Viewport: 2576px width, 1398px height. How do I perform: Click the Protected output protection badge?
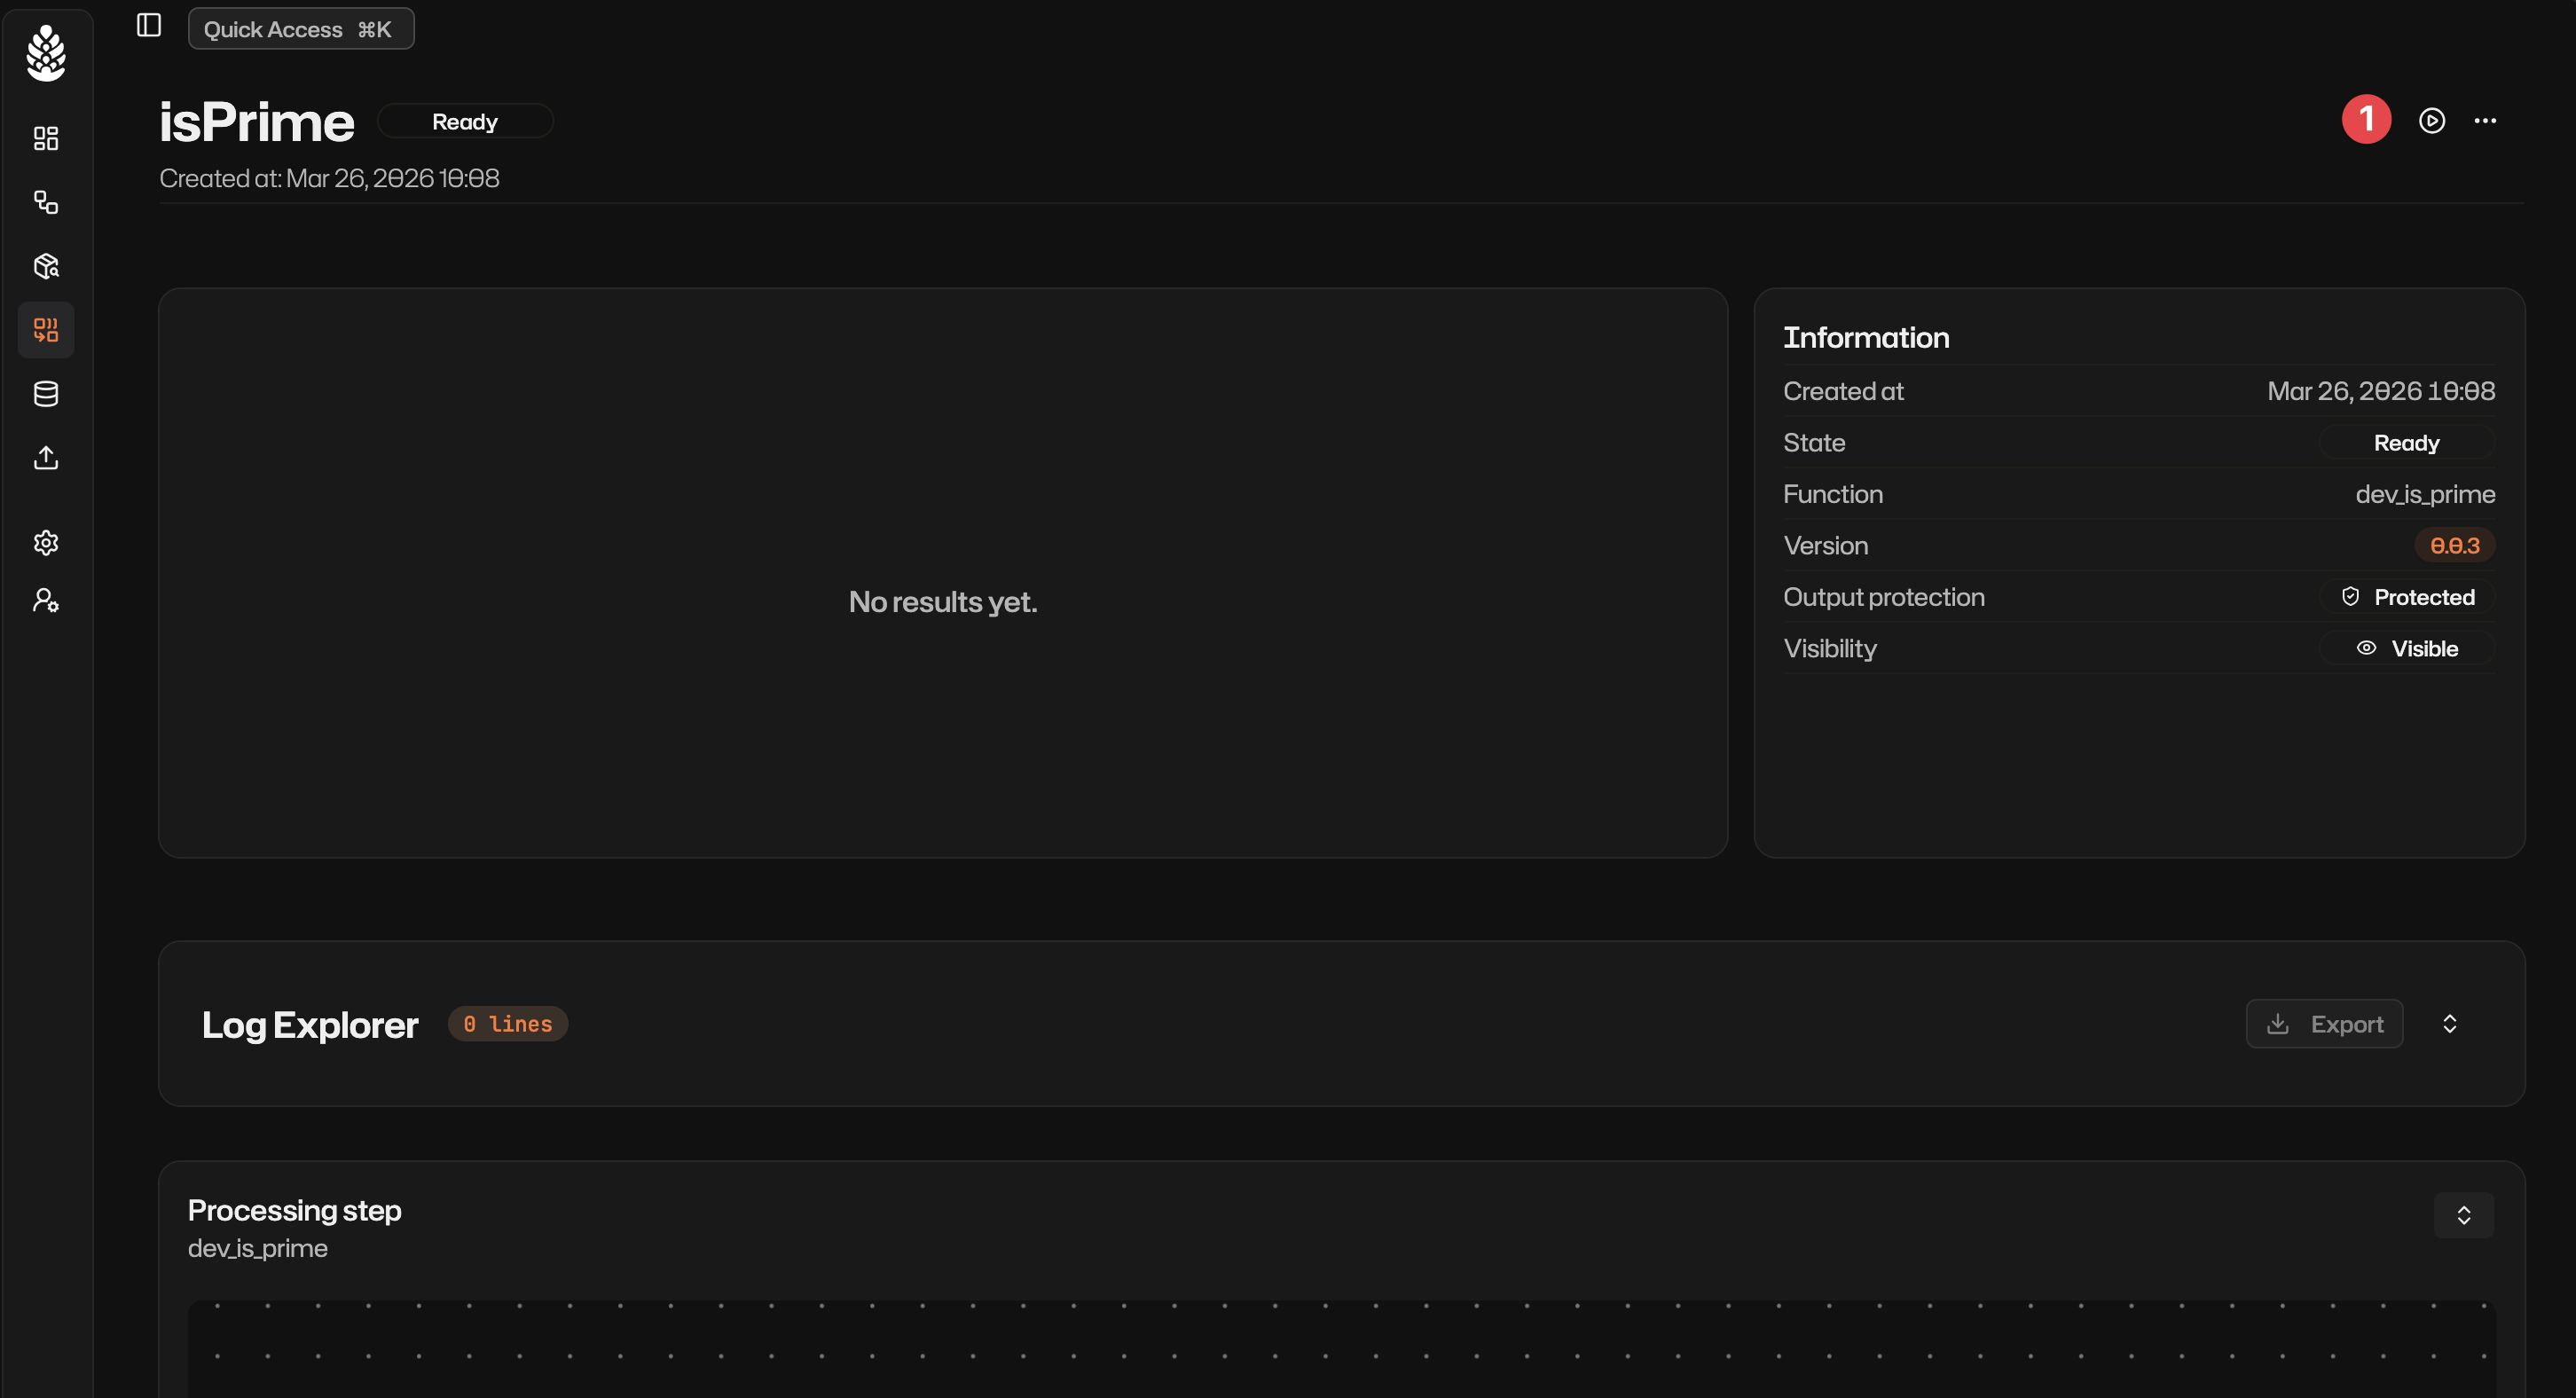coord(2407,597)
